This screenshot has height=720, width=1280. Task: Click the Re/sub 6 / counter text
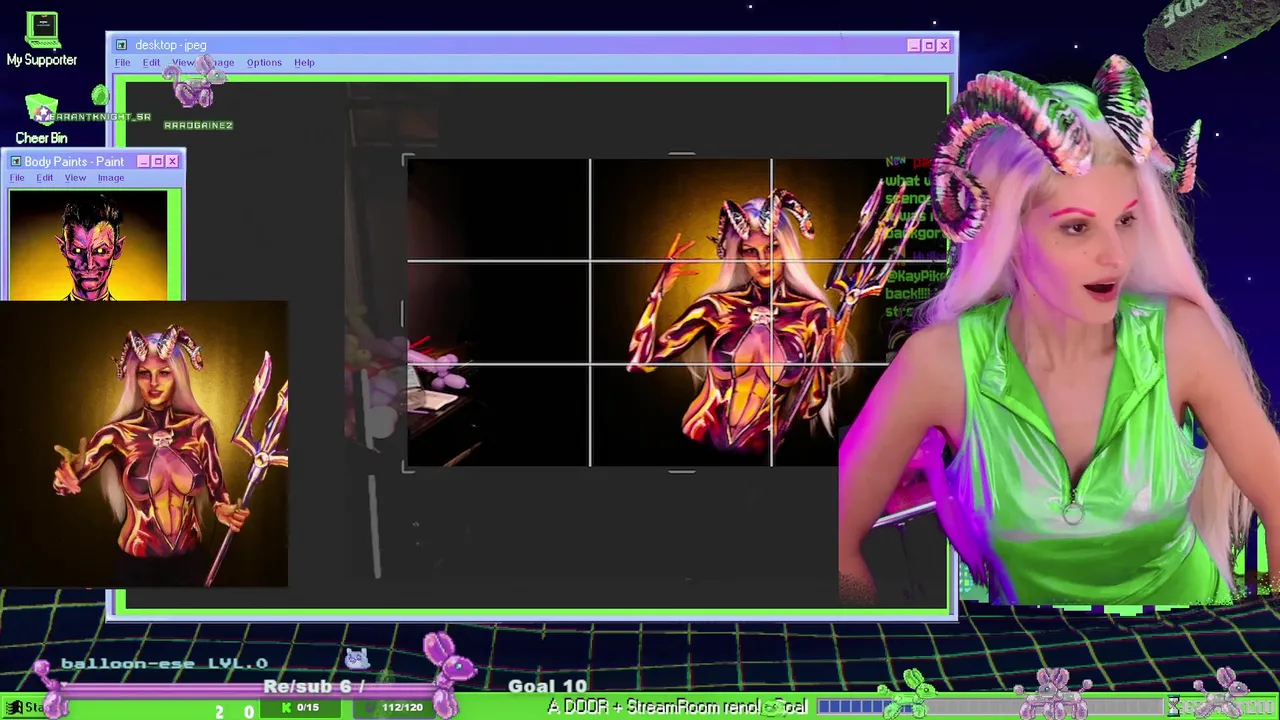313,686
